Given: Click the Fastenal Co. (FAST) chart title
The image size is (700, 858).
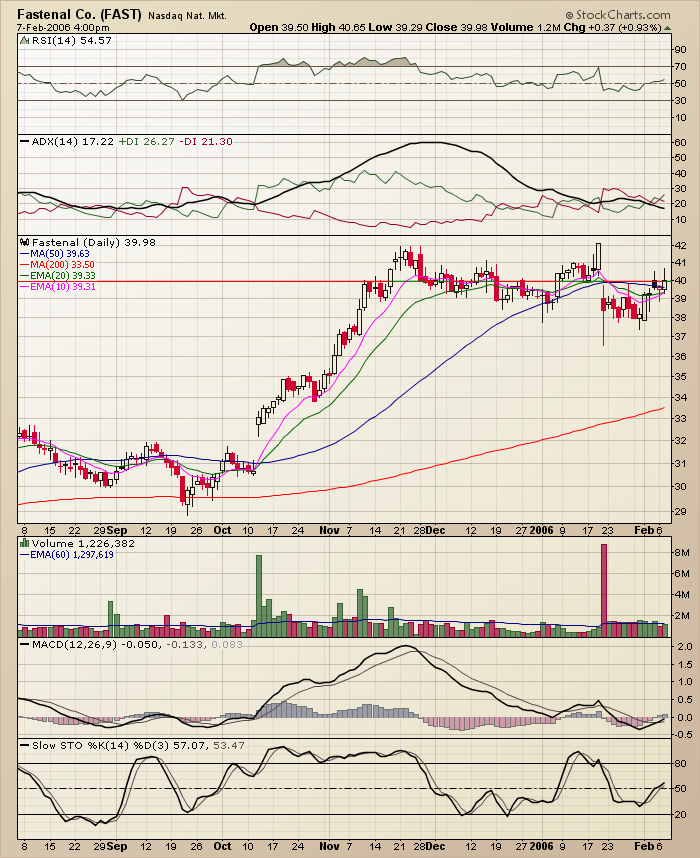Looking at the screenshot, I should 79,15.
